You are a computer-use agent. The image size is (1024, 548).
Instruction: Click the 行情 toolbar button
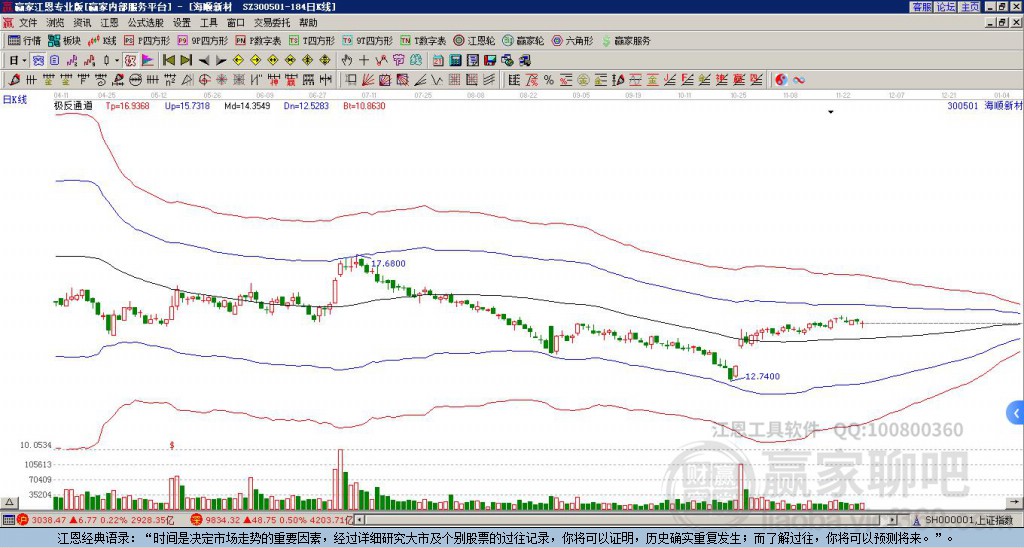pos(25,40)
